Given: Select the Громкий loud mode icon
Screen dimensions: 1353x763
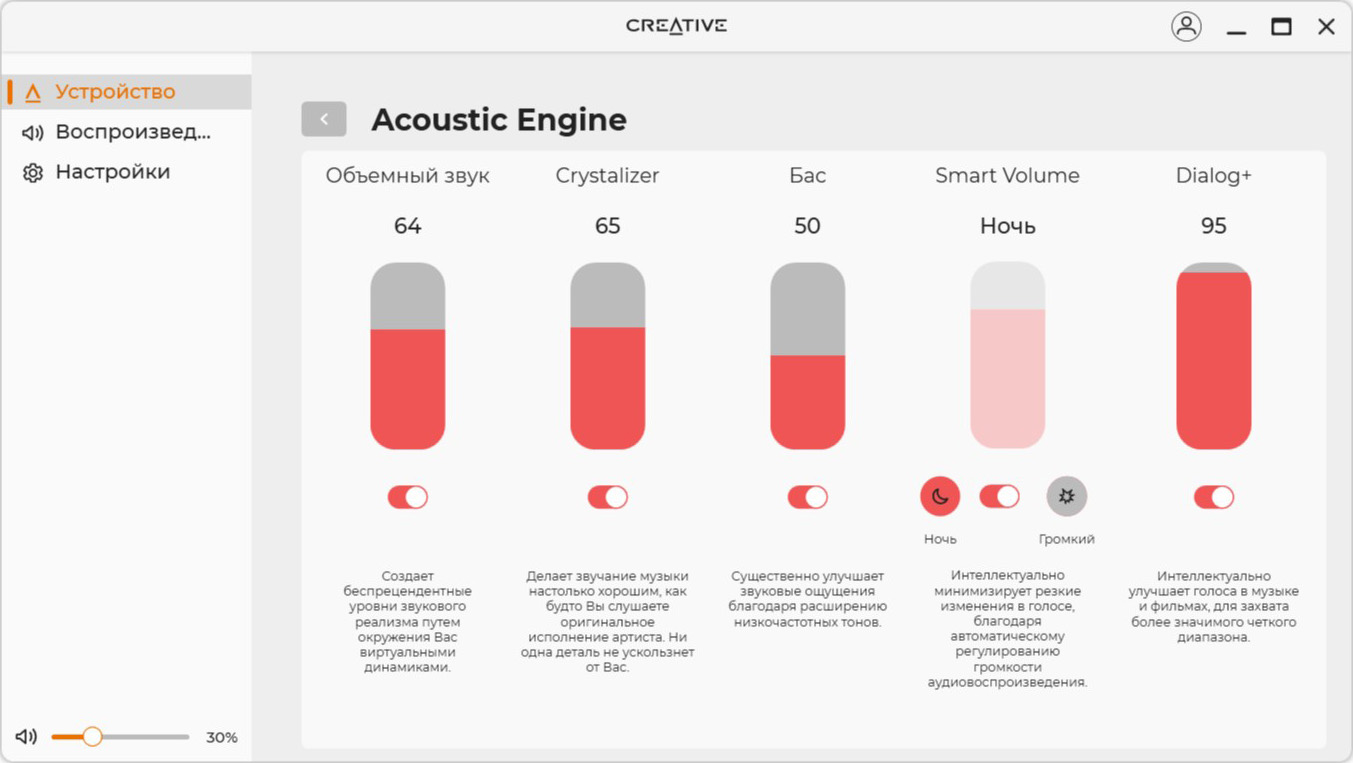Looking at the screenshot, I should point(1067,496).
